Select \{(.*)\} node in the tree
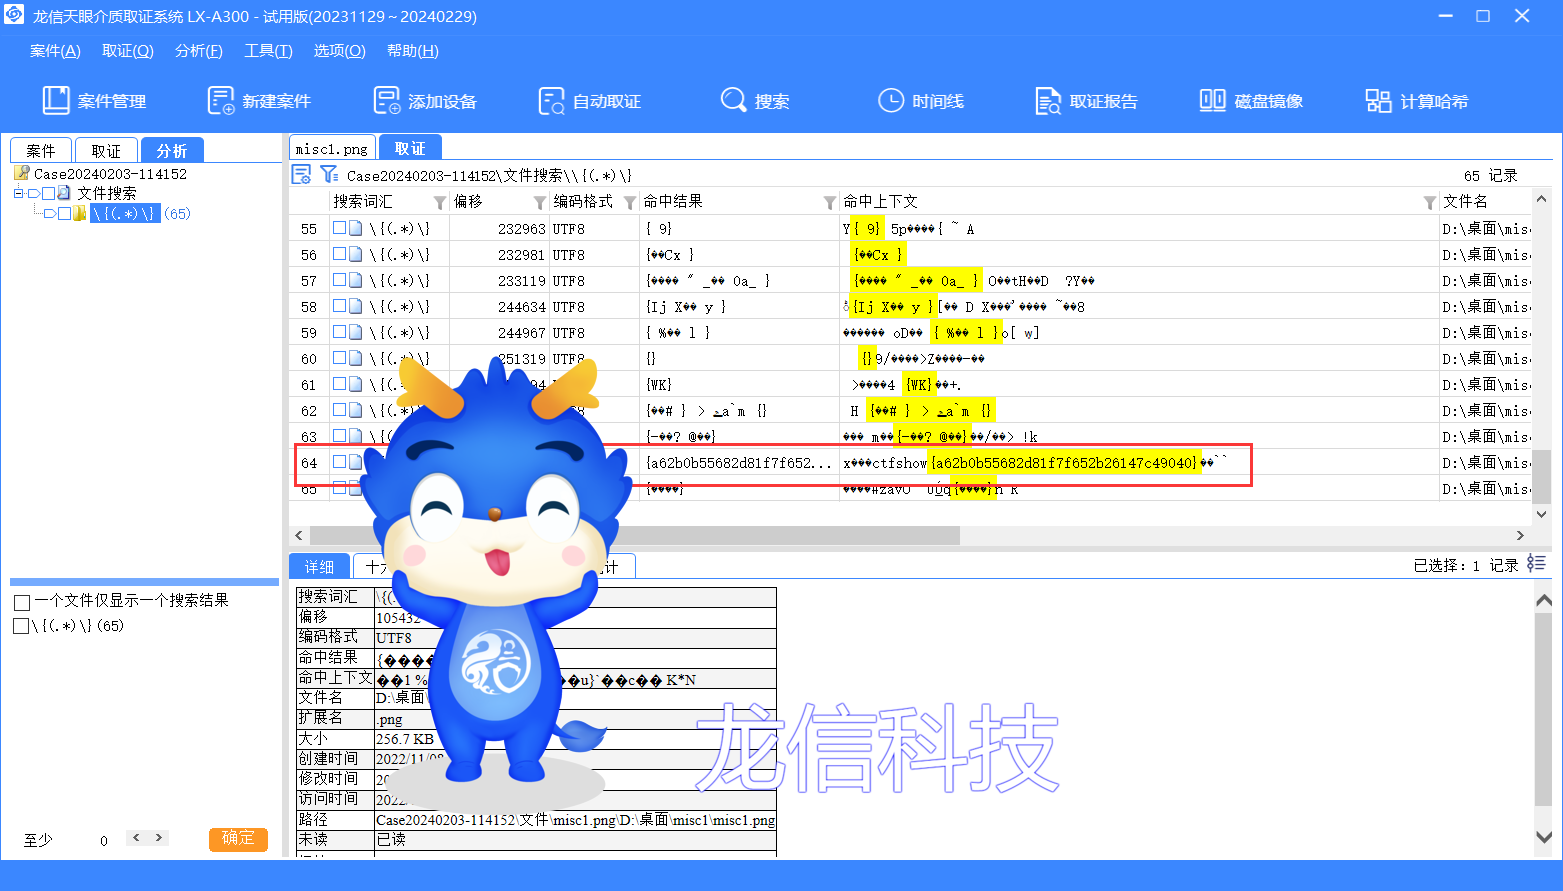 pyautogui.click(x=125, y=214)
